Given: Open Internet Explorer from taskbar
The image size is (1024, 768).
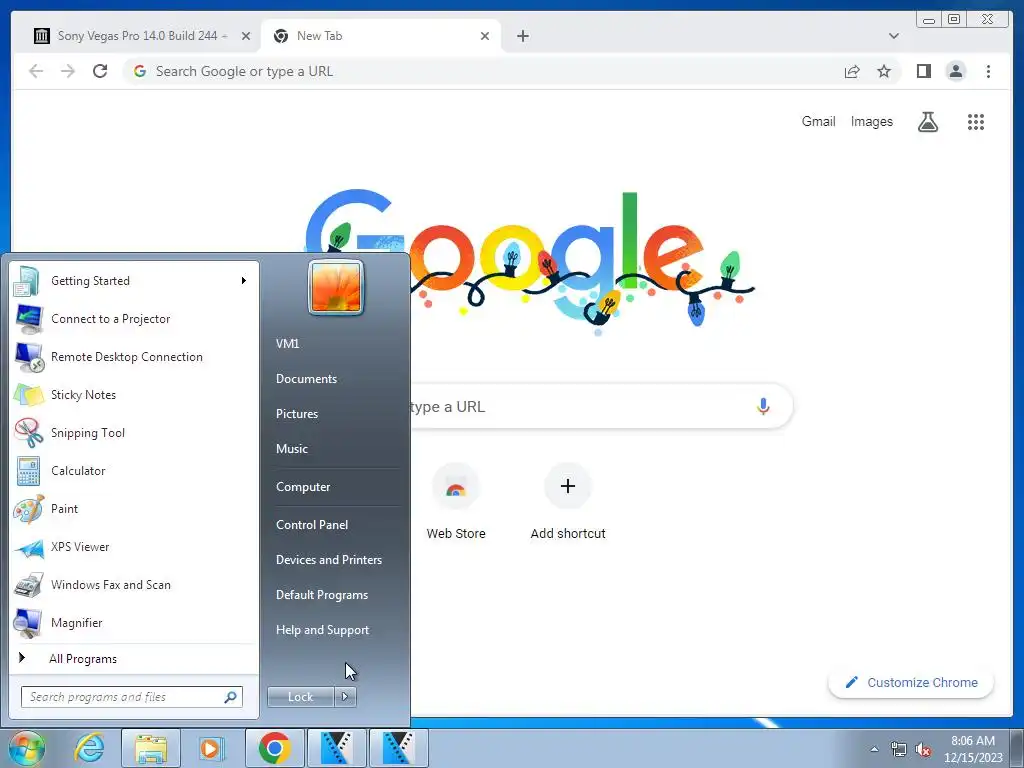Looking at the screenshot, I should tap(89, 748).
